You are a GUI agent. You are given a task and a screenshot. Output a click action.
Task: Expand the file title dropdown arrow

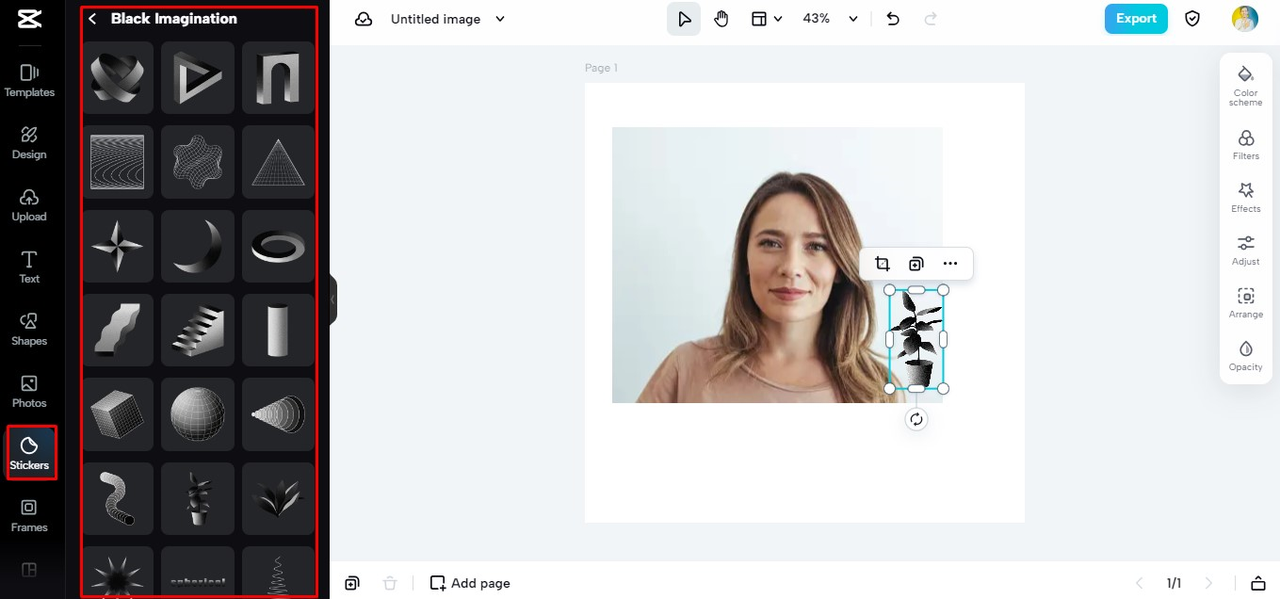click(500, 19)
